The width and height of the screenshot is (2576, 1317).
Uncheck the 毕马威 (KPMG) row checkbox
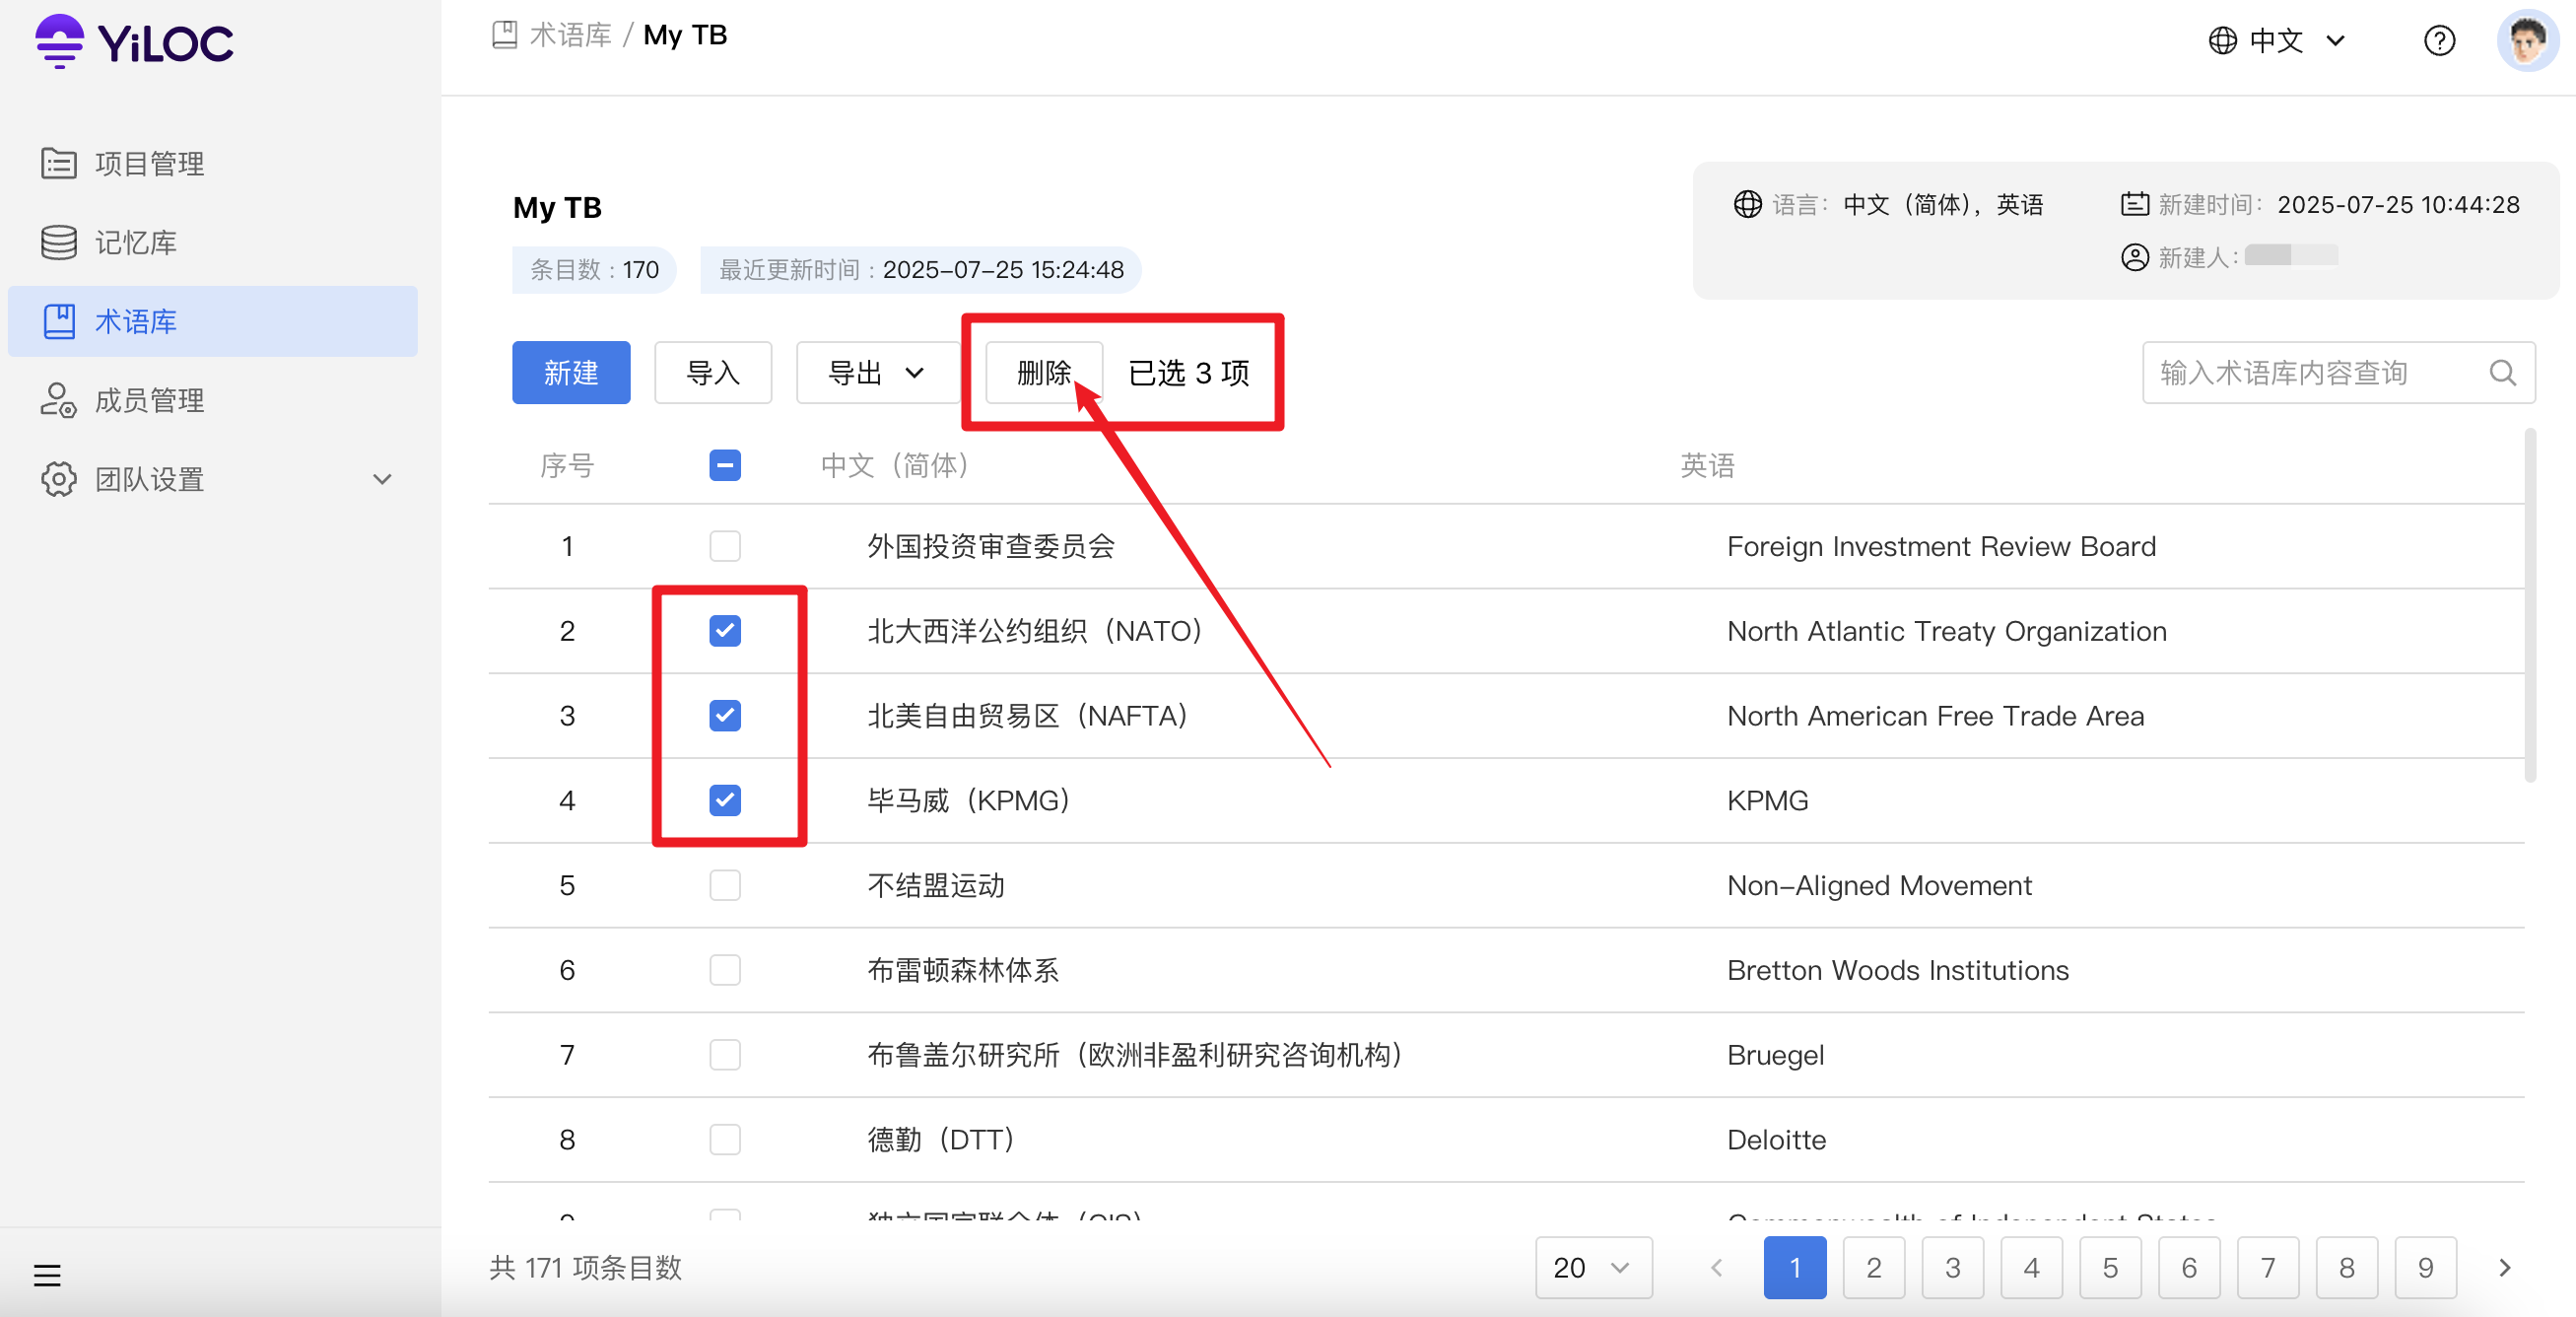coord(725,800)
